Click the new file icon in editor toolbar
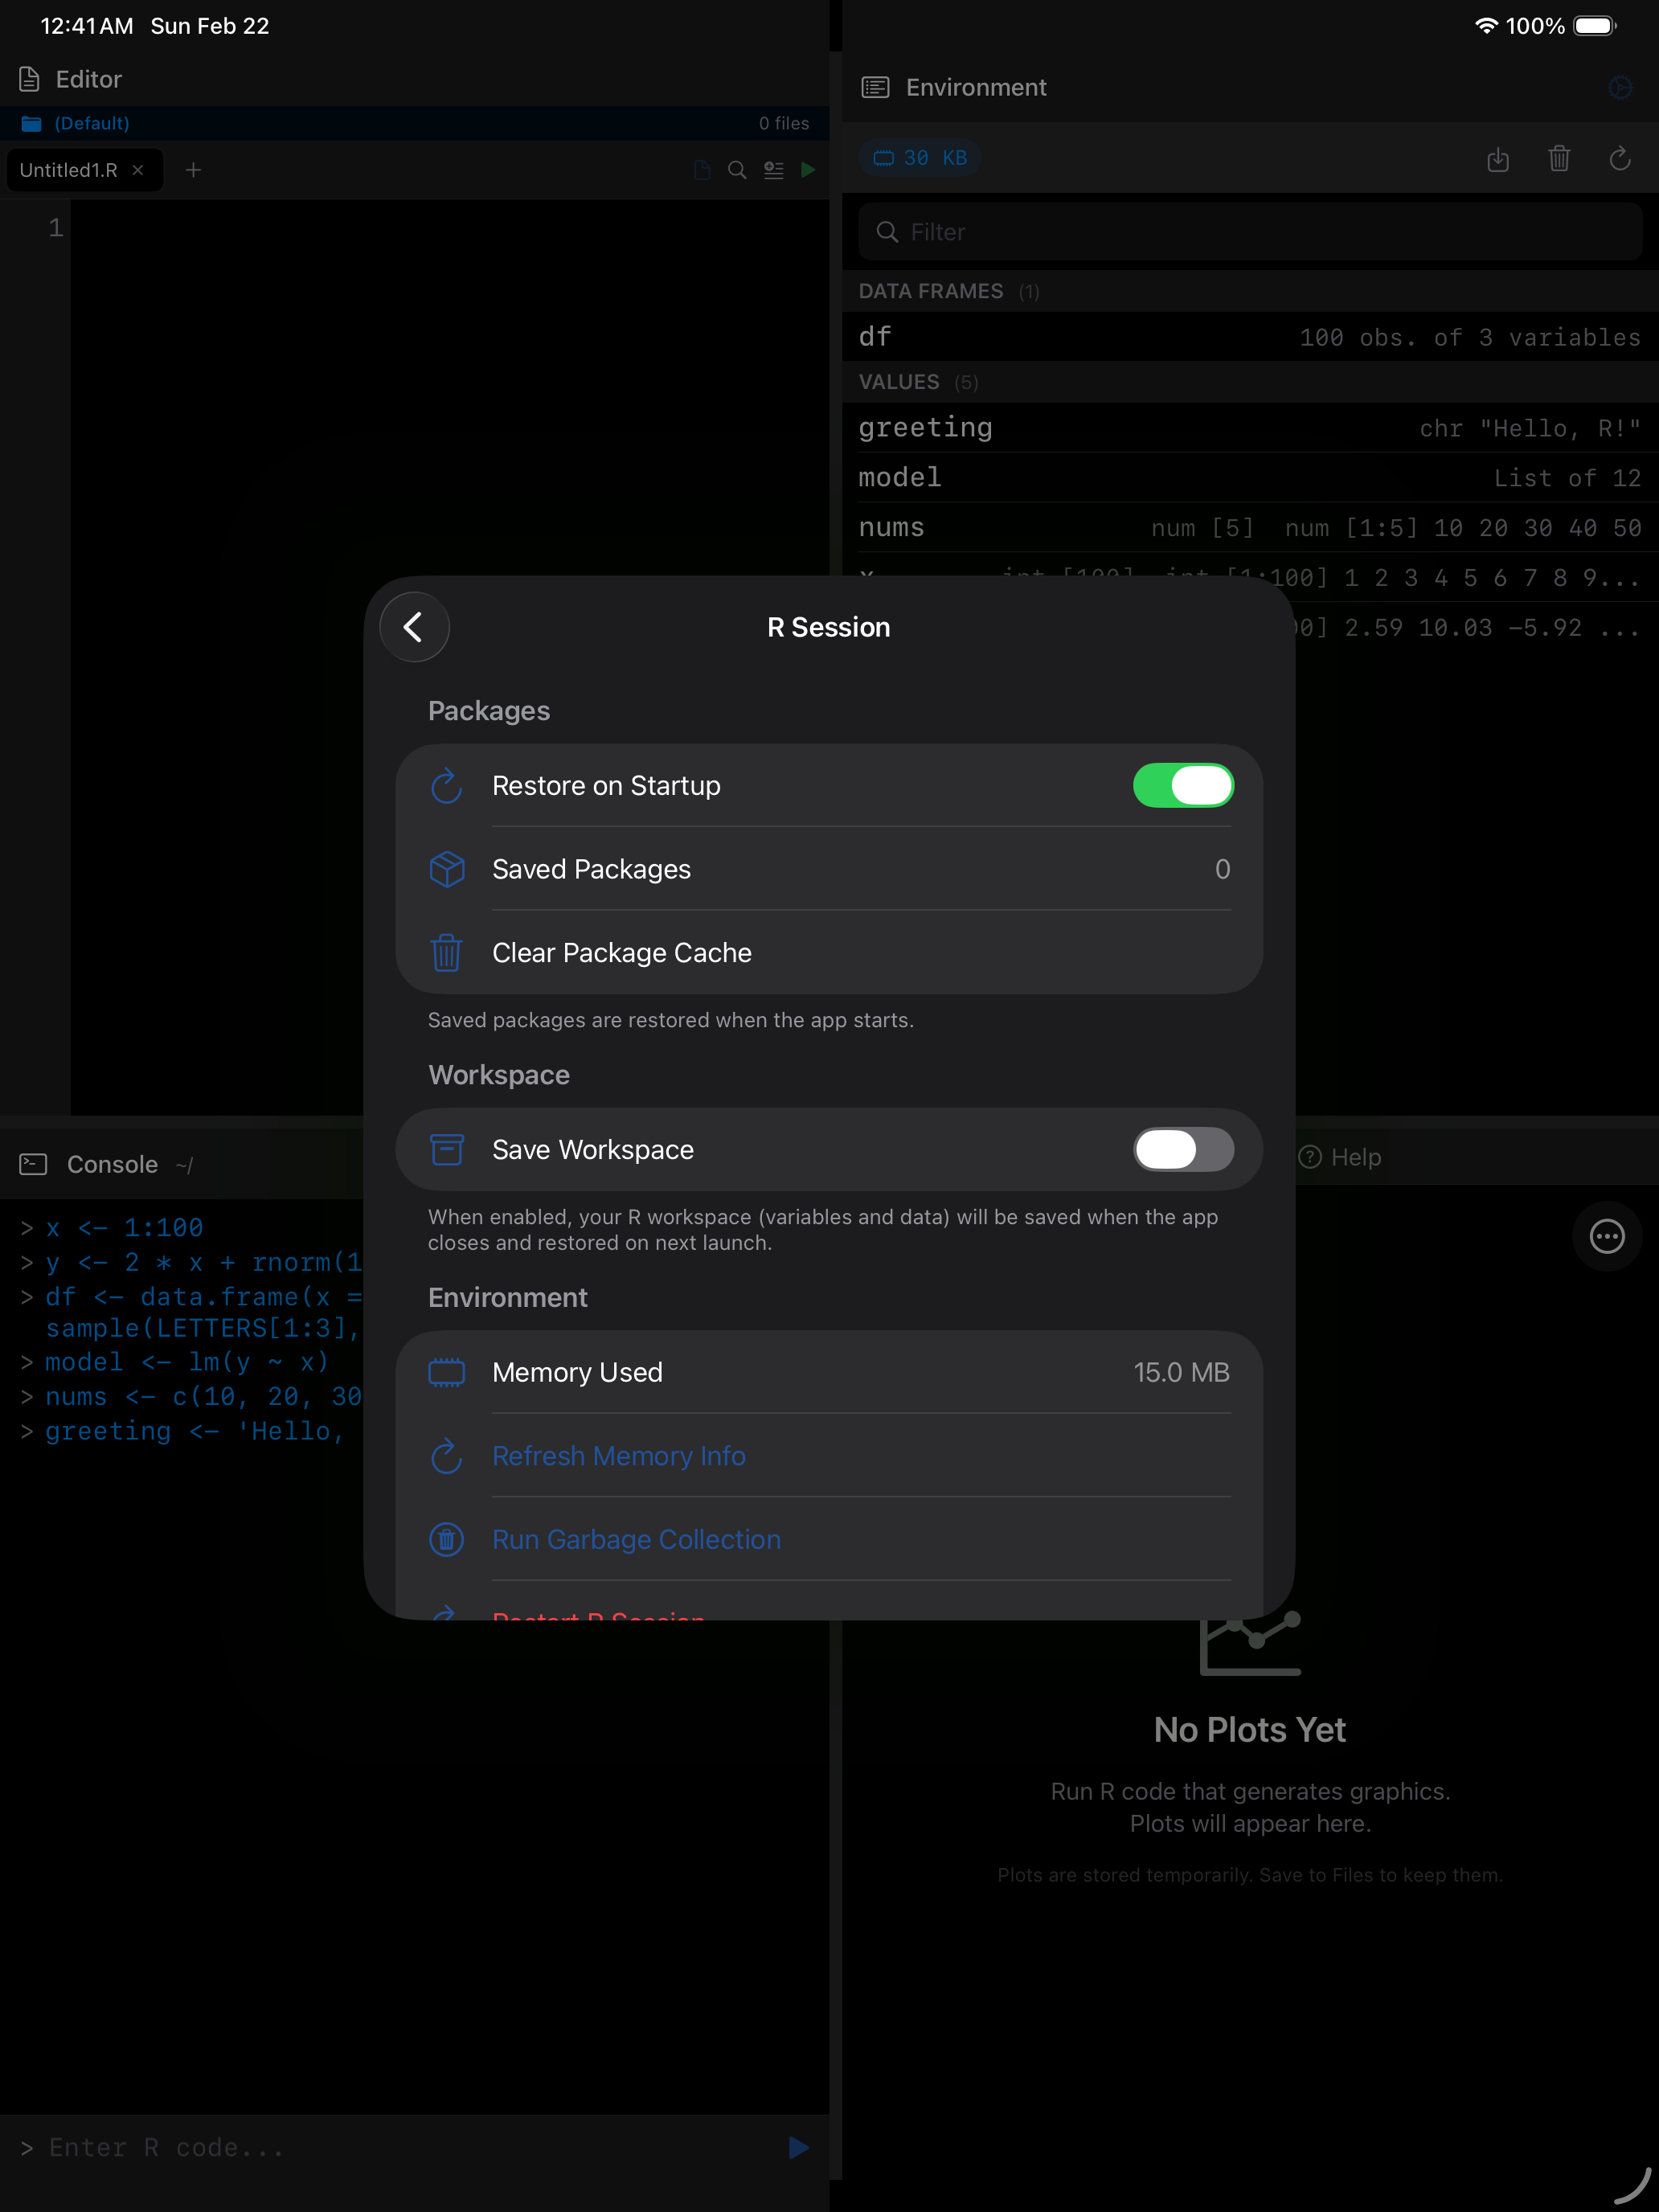Image resolution: width=1659 pixels, height=2212 pixels. [x=701, y=170]
